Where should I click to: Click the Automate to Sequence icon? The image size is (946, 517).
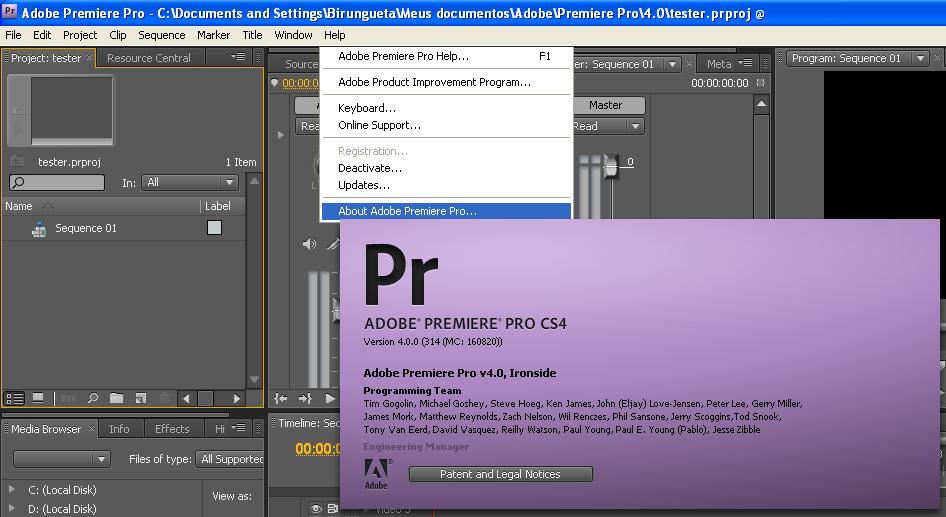click(68, 398)
